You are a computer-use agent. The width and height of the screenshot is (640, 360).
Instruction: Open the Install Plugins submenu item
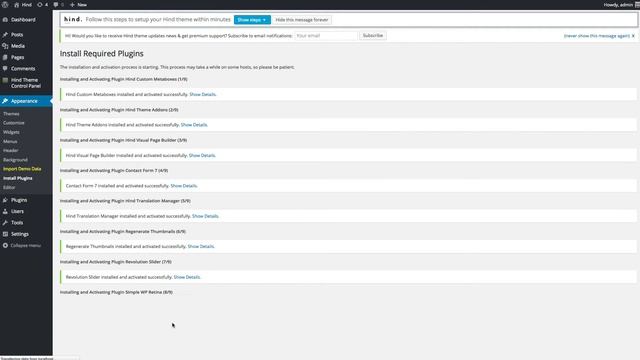tap(18, 178)
